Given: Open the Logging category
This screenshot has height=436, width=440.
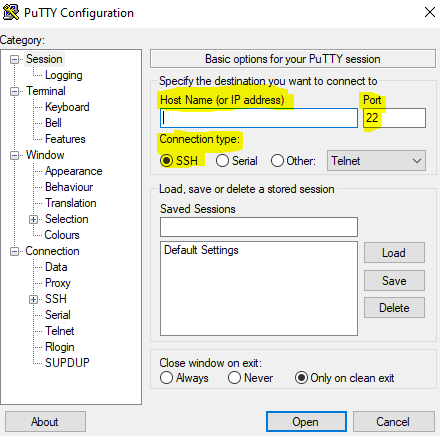Looking at the screenshot, I should pyautogui.click(x=64, y=75).
